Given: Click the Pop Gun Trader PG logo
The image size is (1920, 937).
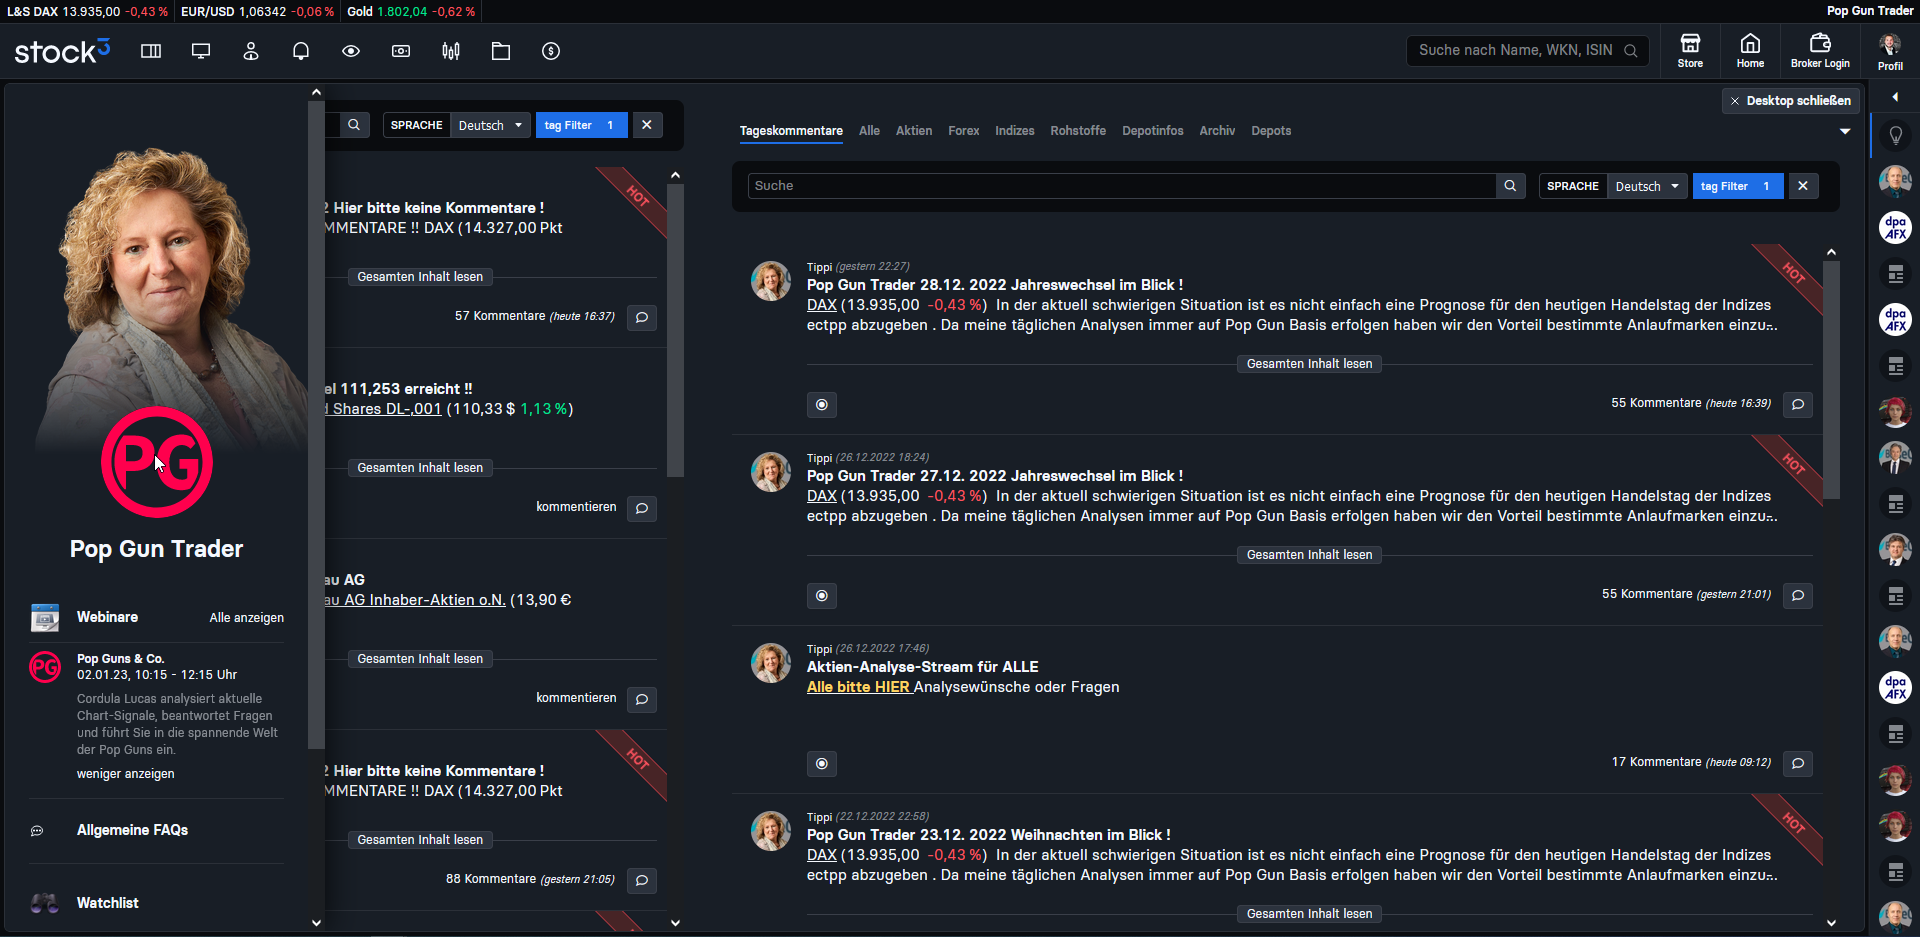Looking at the screenshot, I should pyautogui.click(x=157, y=462).
